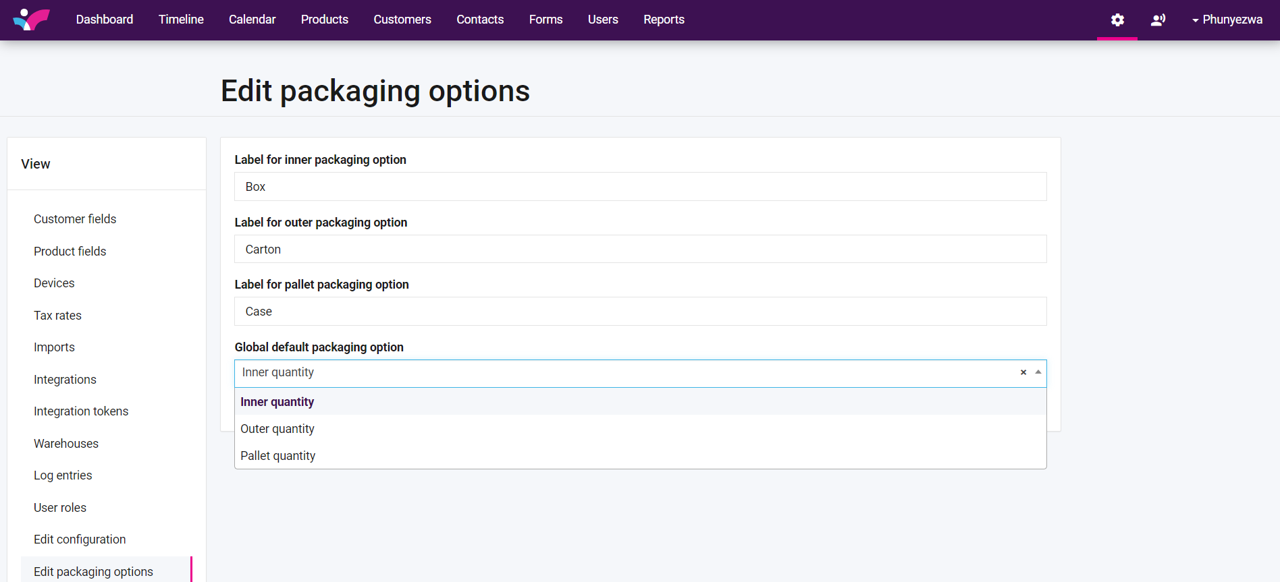This screenshot has width=1280, height=582.
Task: Collapse dropdown using the arrow icon
Action: pos(1038,372)
